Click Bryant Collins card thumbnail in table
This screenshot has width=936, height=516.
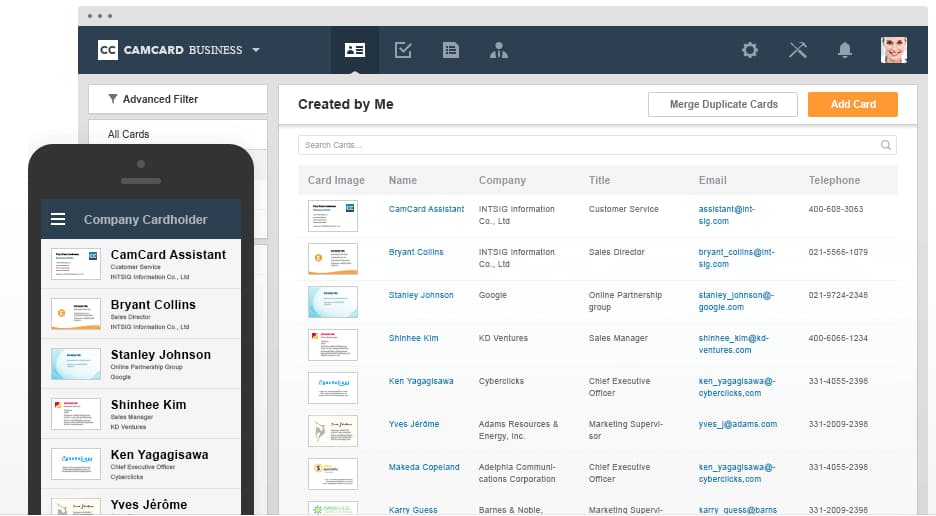coord(332,259)
